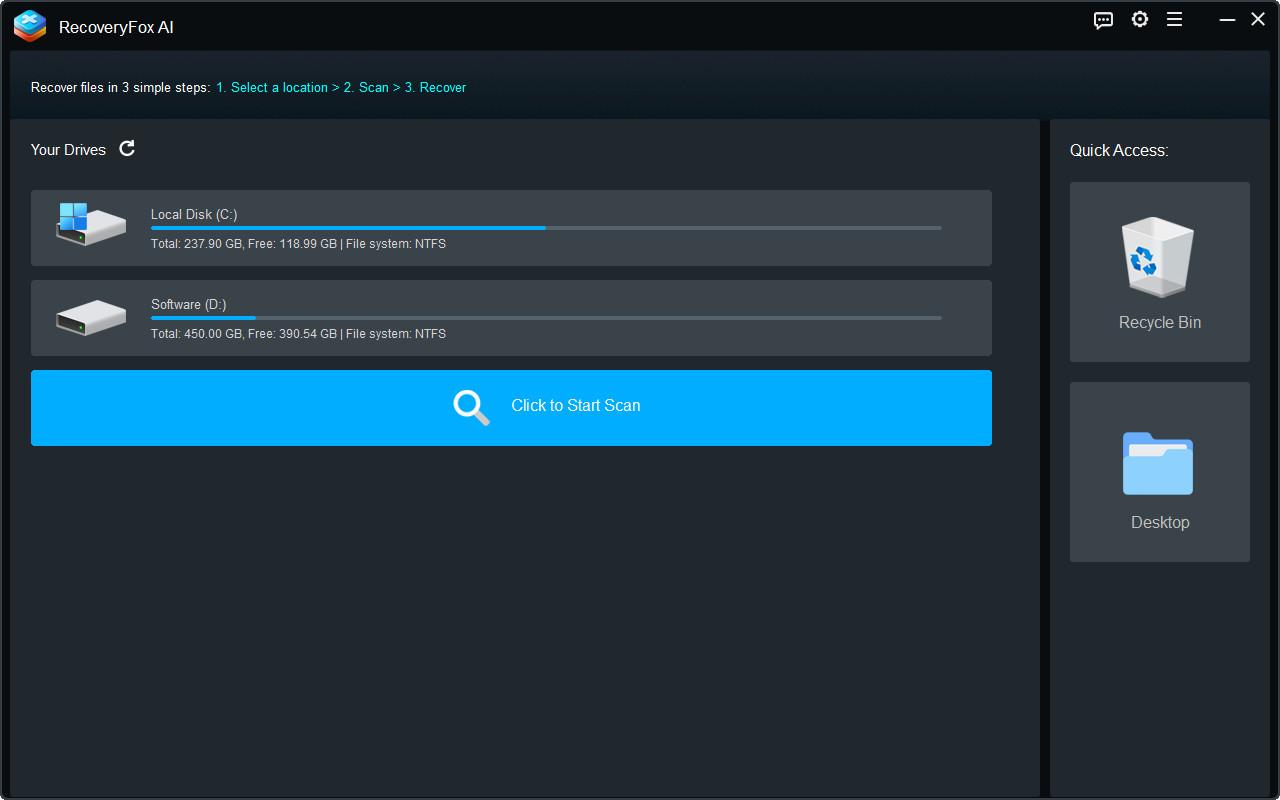This screenshot has width=1280, height=800.
Task: Click the RecoveryFox AI logo
Action: click(x=29, y=26)
